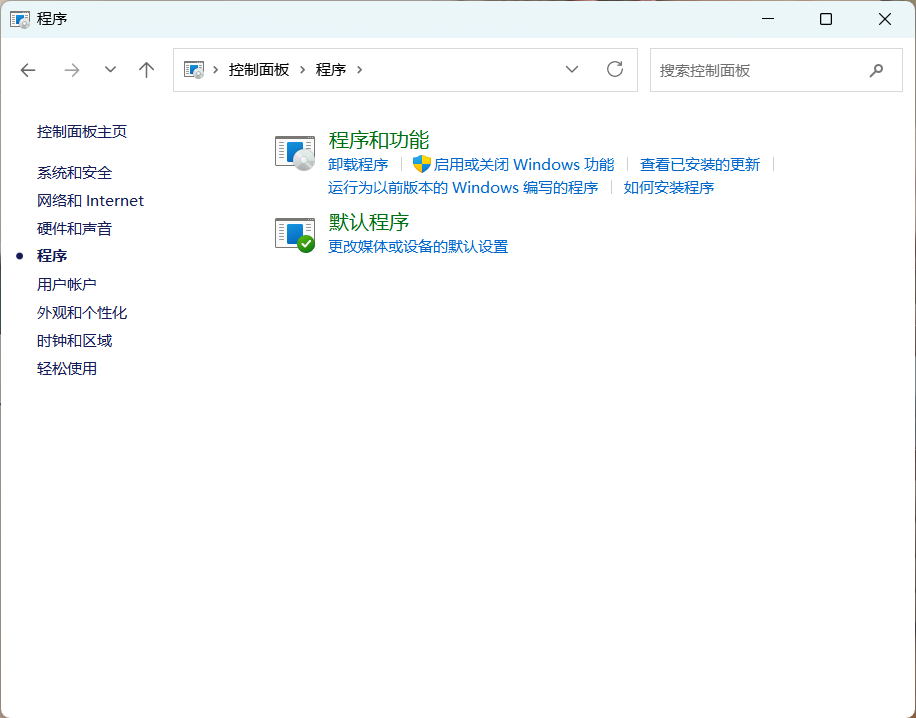Open 轻松使用 category
Image resolution: width=916 pixels, height=718 pixels.
tap(67, 369)
